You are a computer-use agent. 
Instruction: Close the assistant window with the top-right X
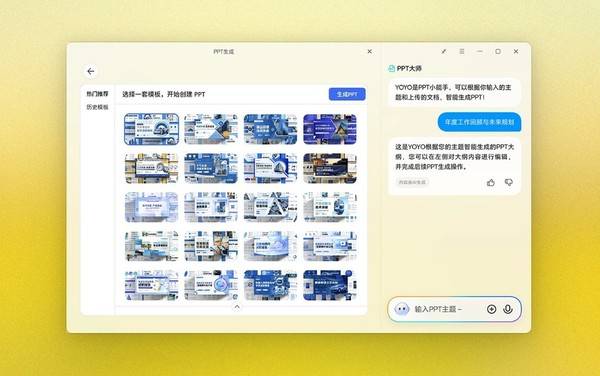point(516,51)
